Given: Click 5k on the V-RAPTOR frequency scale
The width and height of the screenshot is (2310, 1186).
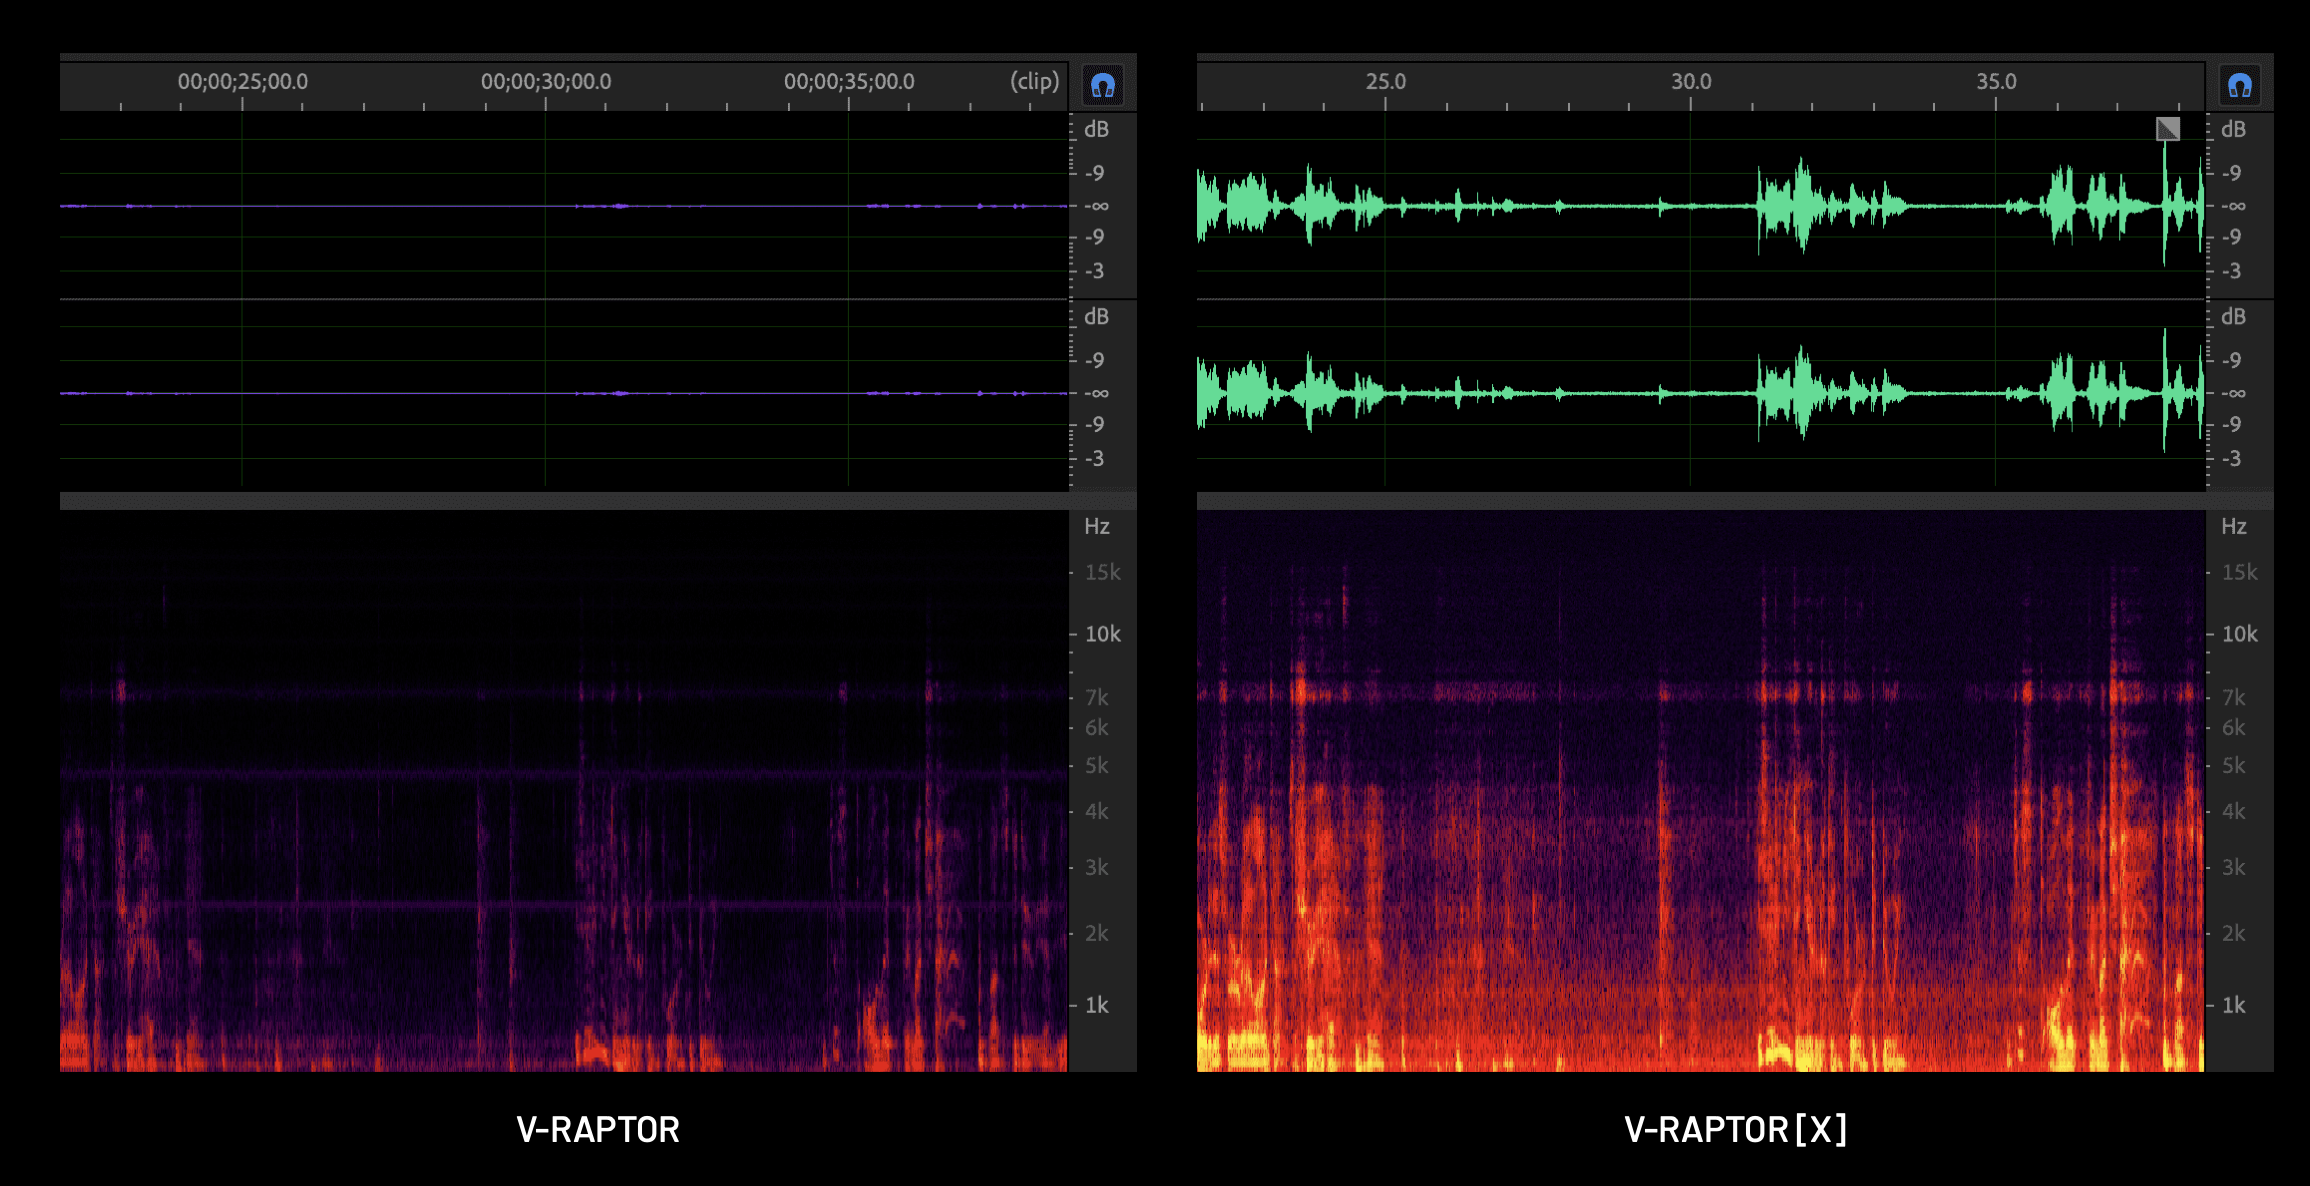Looking at the screenshot, I should (1097, 765).
